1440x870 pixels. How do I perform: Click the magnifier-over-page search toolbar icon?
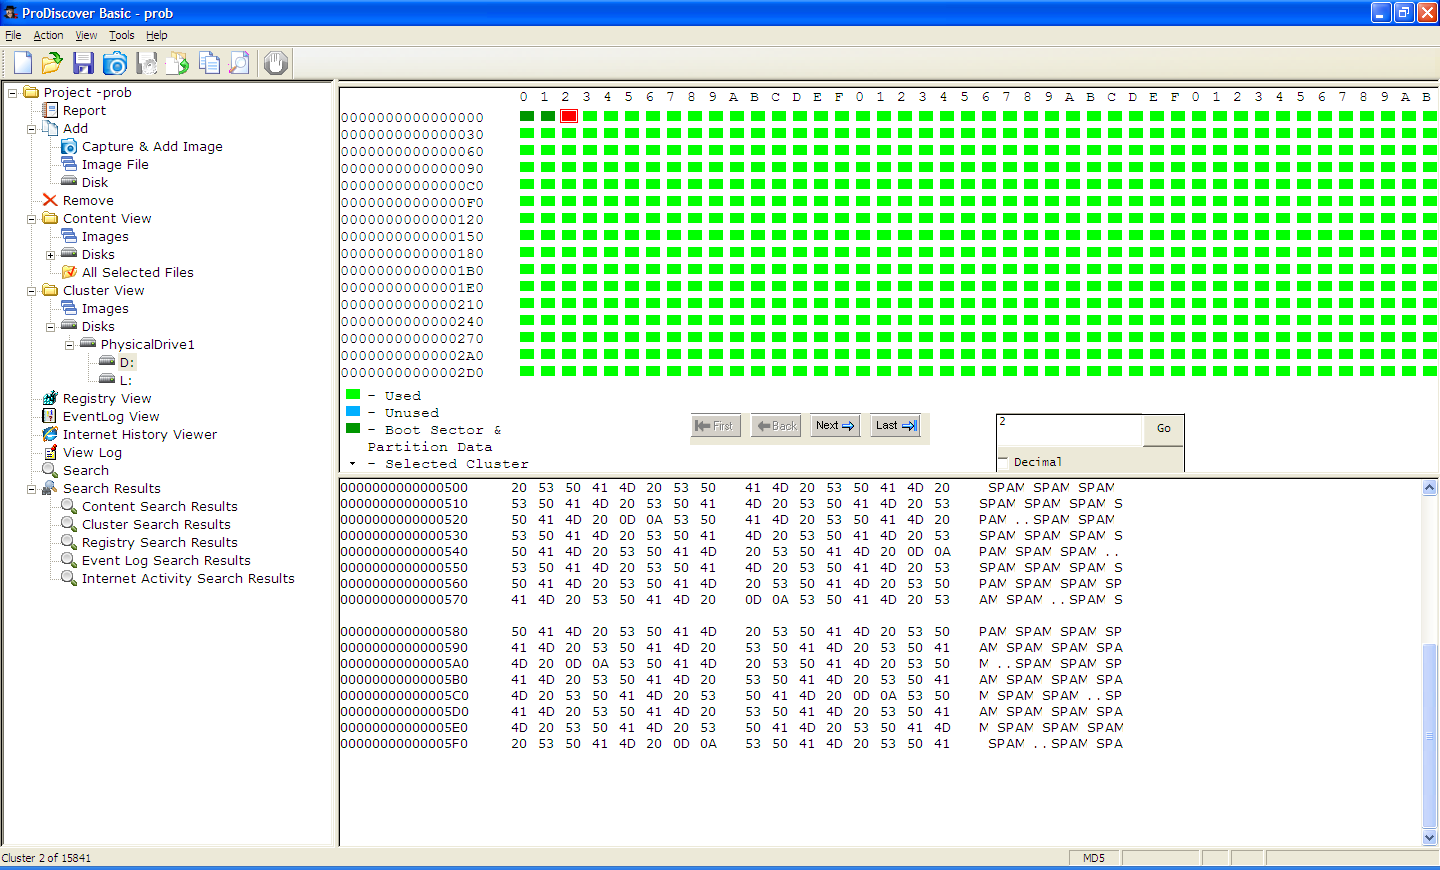[x=240, y=63]
